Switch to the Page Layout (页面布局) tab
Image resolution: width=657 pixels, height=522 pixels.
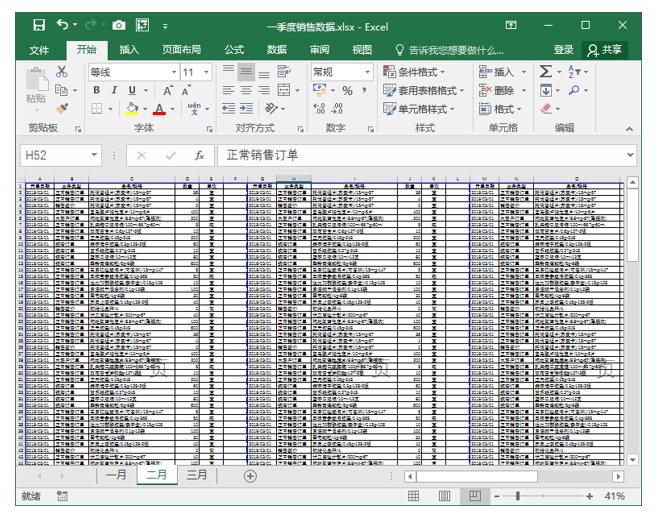pyautogui.click(x=181, y=50)
